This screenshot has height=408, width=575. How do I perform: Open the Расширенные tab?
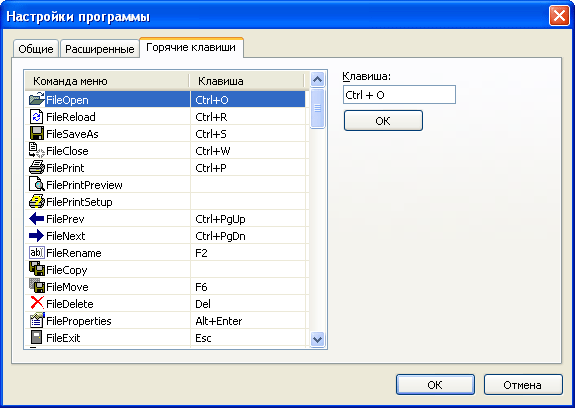coord(99,49)
